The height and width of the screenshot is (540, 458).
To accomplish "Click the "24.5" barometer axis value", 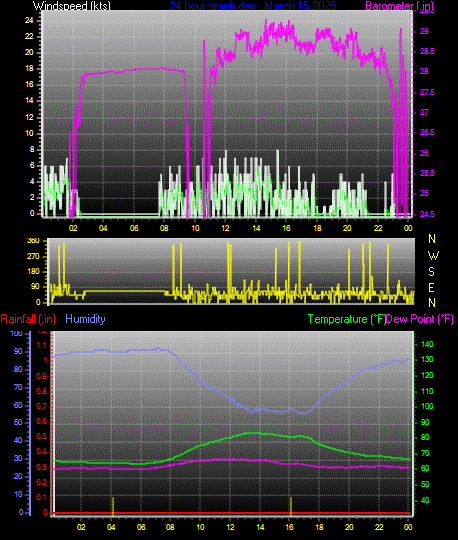I will tap(427, 214).
